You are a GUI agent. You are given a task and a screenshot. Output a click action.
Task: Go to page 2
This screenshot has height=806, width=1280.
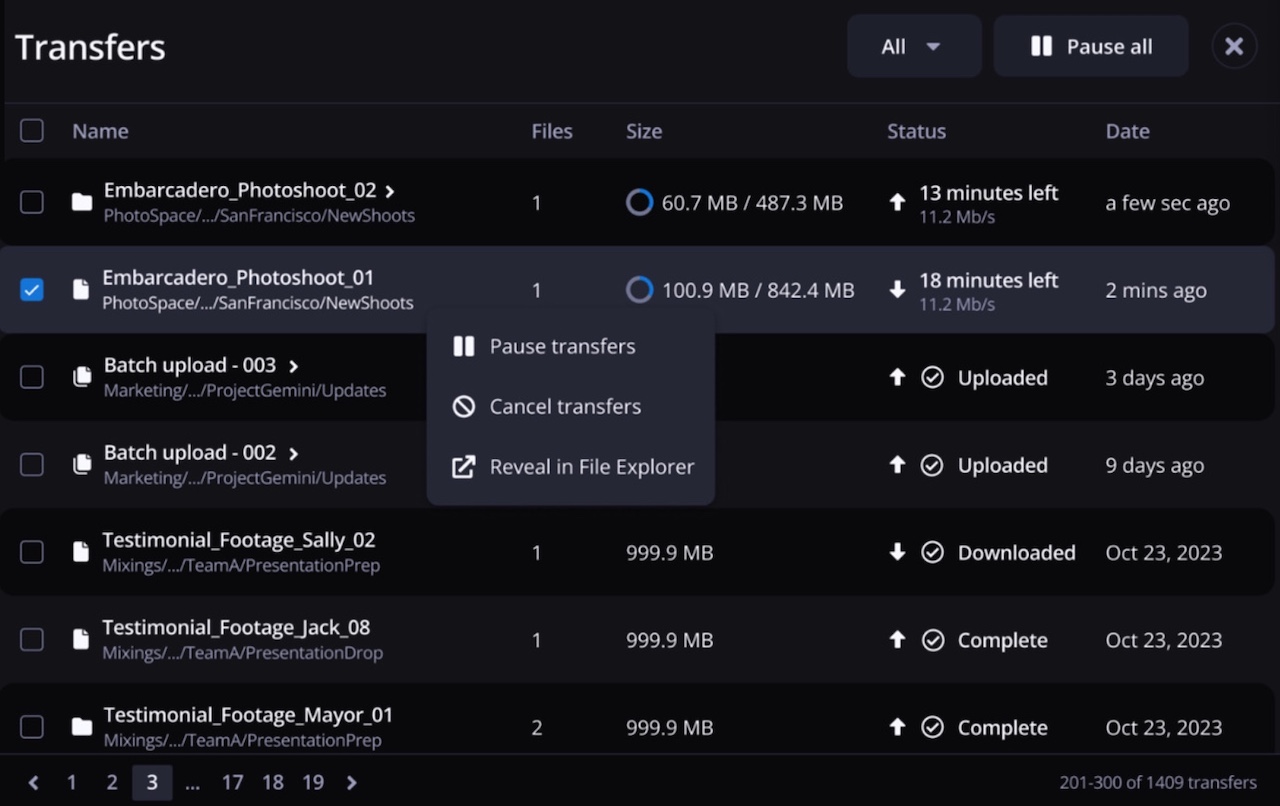coord(112,783)
